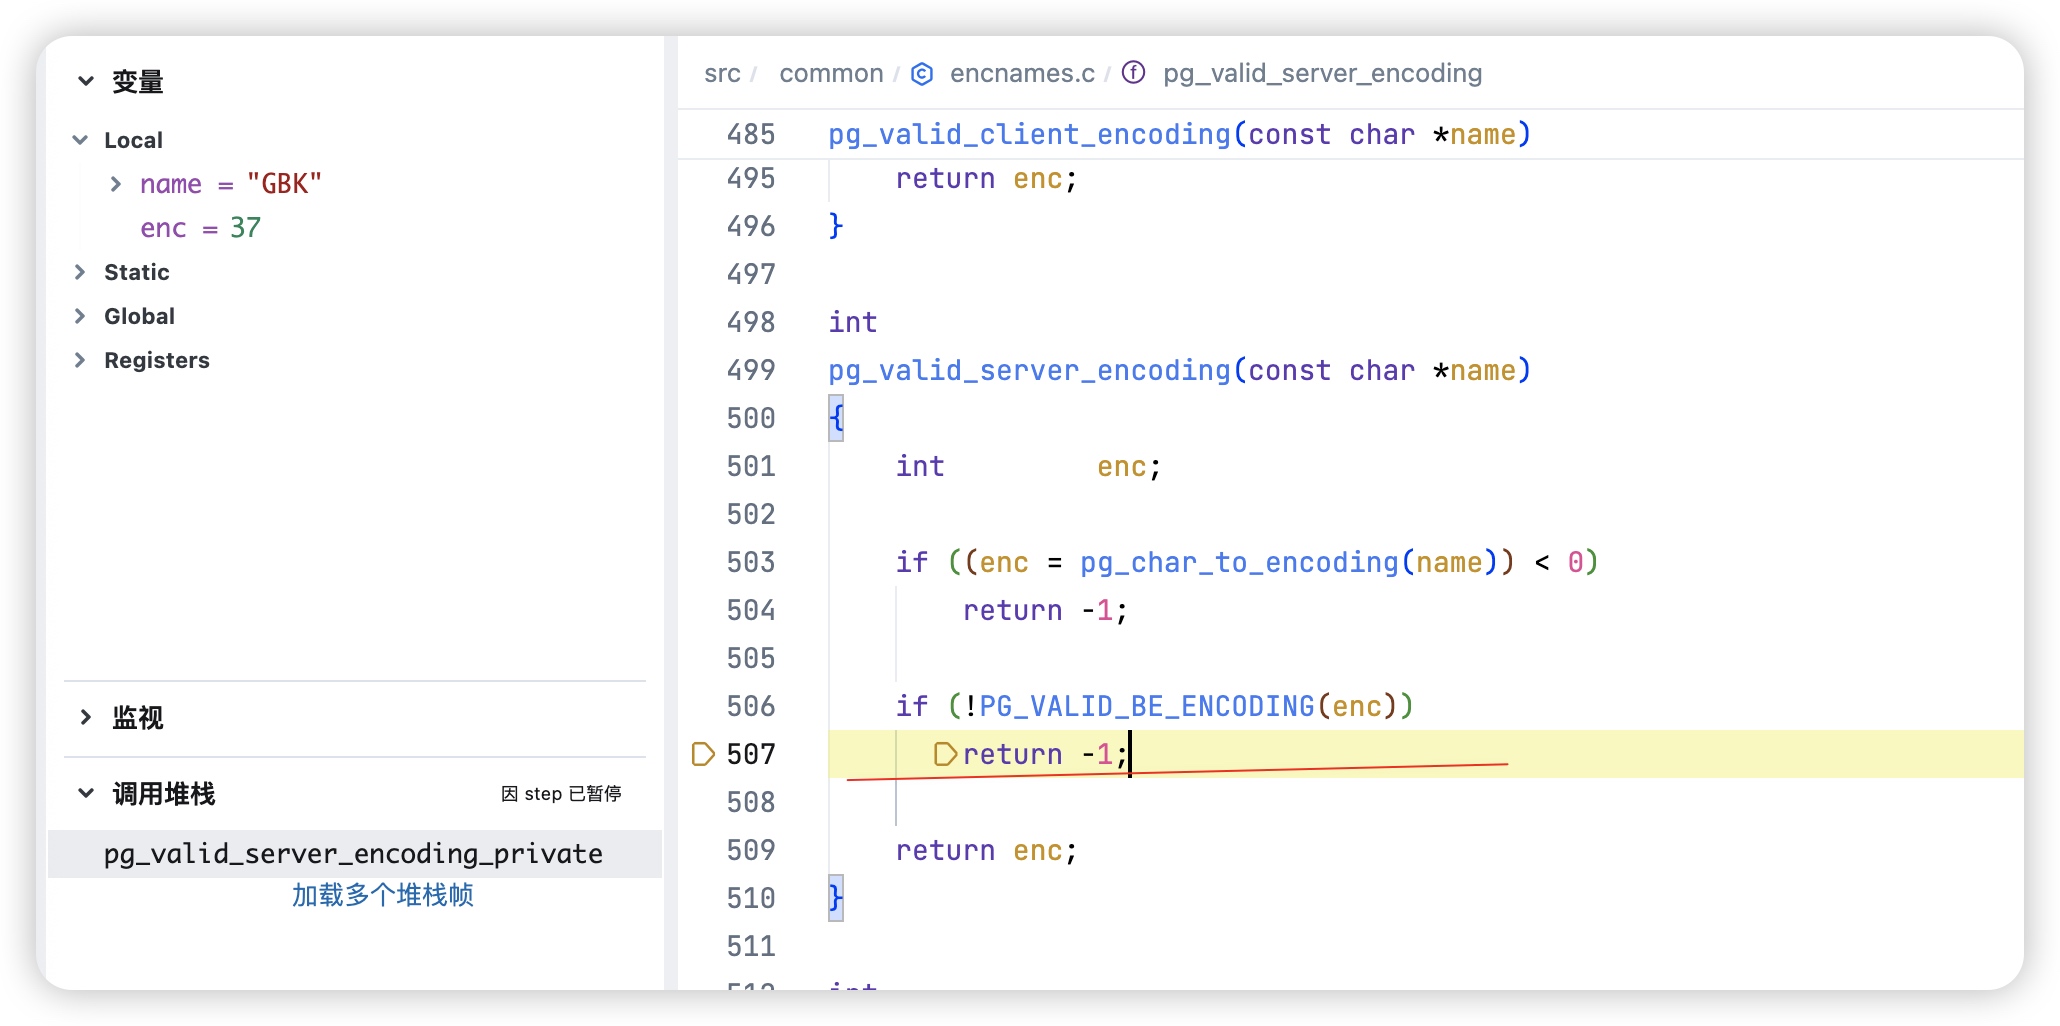Click line number 501 in gutter
This screenshot has width=2060, height=1026.
(x=751, y=466)
